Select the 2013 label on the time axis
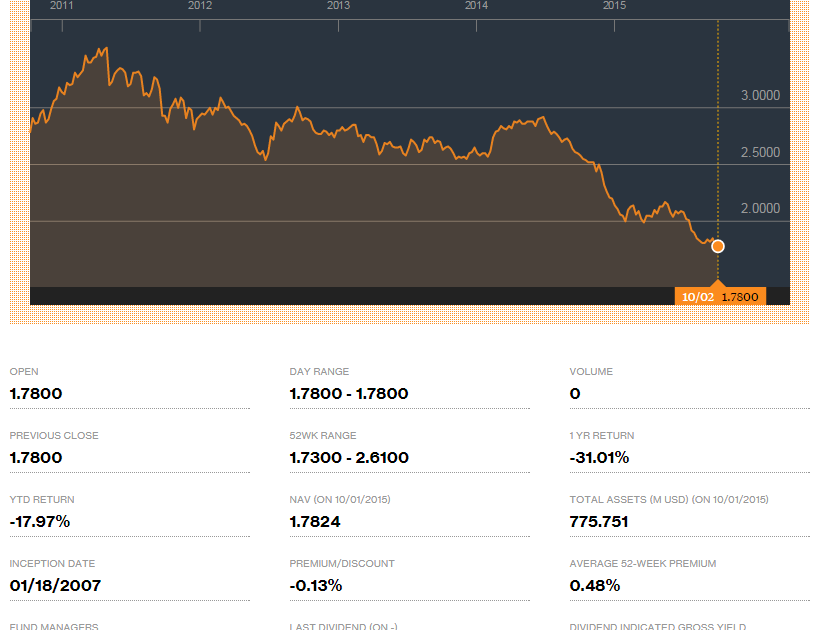 click(x=338, y=6)
